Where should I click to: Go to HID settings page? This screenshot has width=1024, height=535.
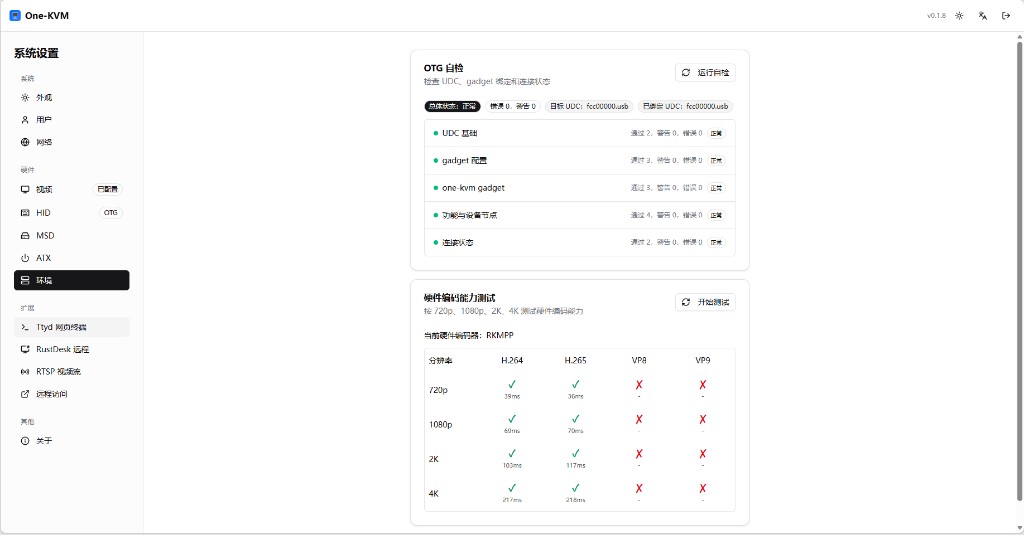(x=43, y=213)
